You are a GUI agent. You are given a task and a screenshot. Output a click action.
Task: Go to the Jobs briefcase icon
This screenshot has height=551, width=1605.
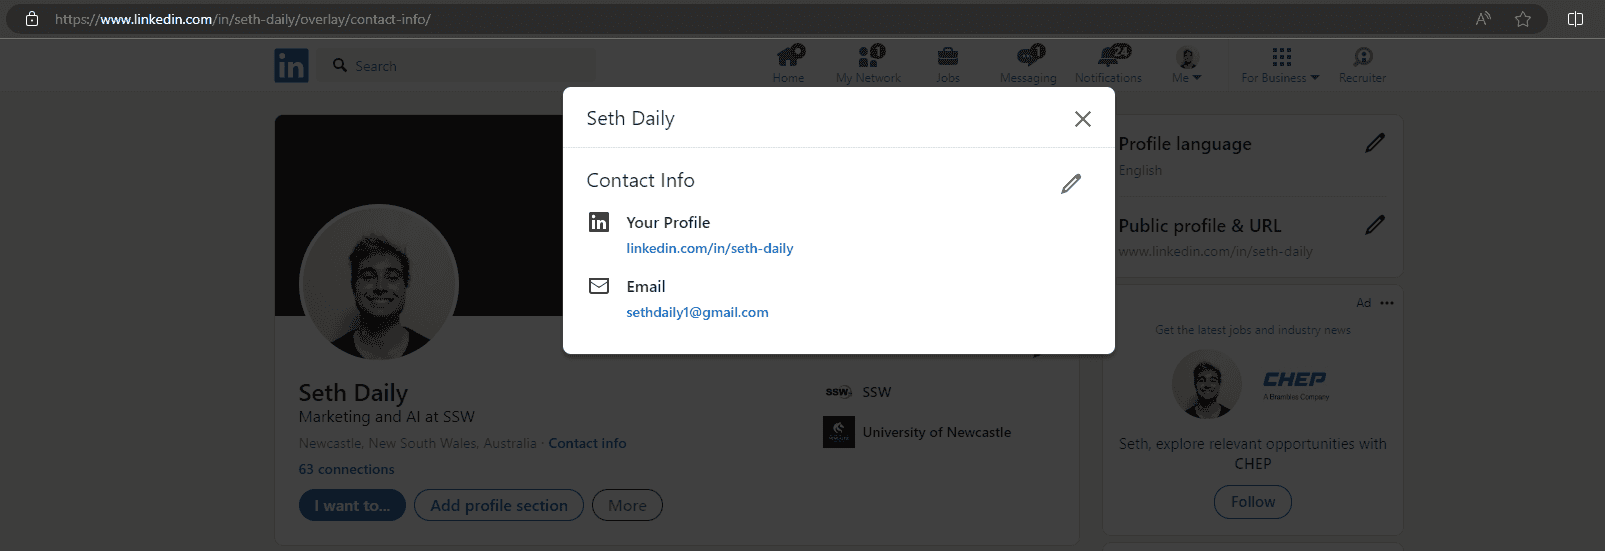pyautogui.click(x=948, y=58)
